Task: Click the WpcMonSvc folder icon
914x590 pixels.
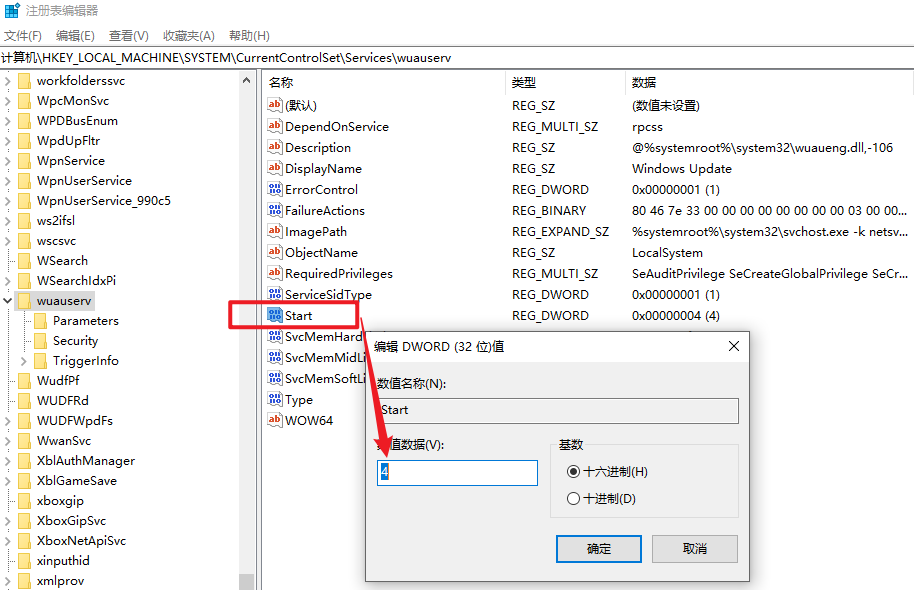Action: [24, 101]
